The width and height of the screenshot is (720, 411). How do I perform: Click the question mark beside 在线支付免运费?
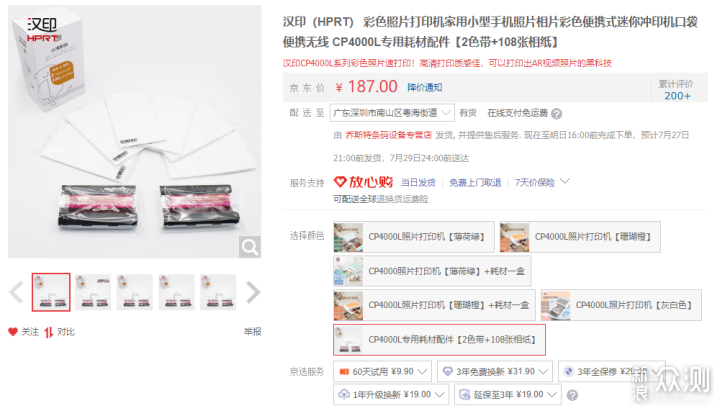point(557,113)
